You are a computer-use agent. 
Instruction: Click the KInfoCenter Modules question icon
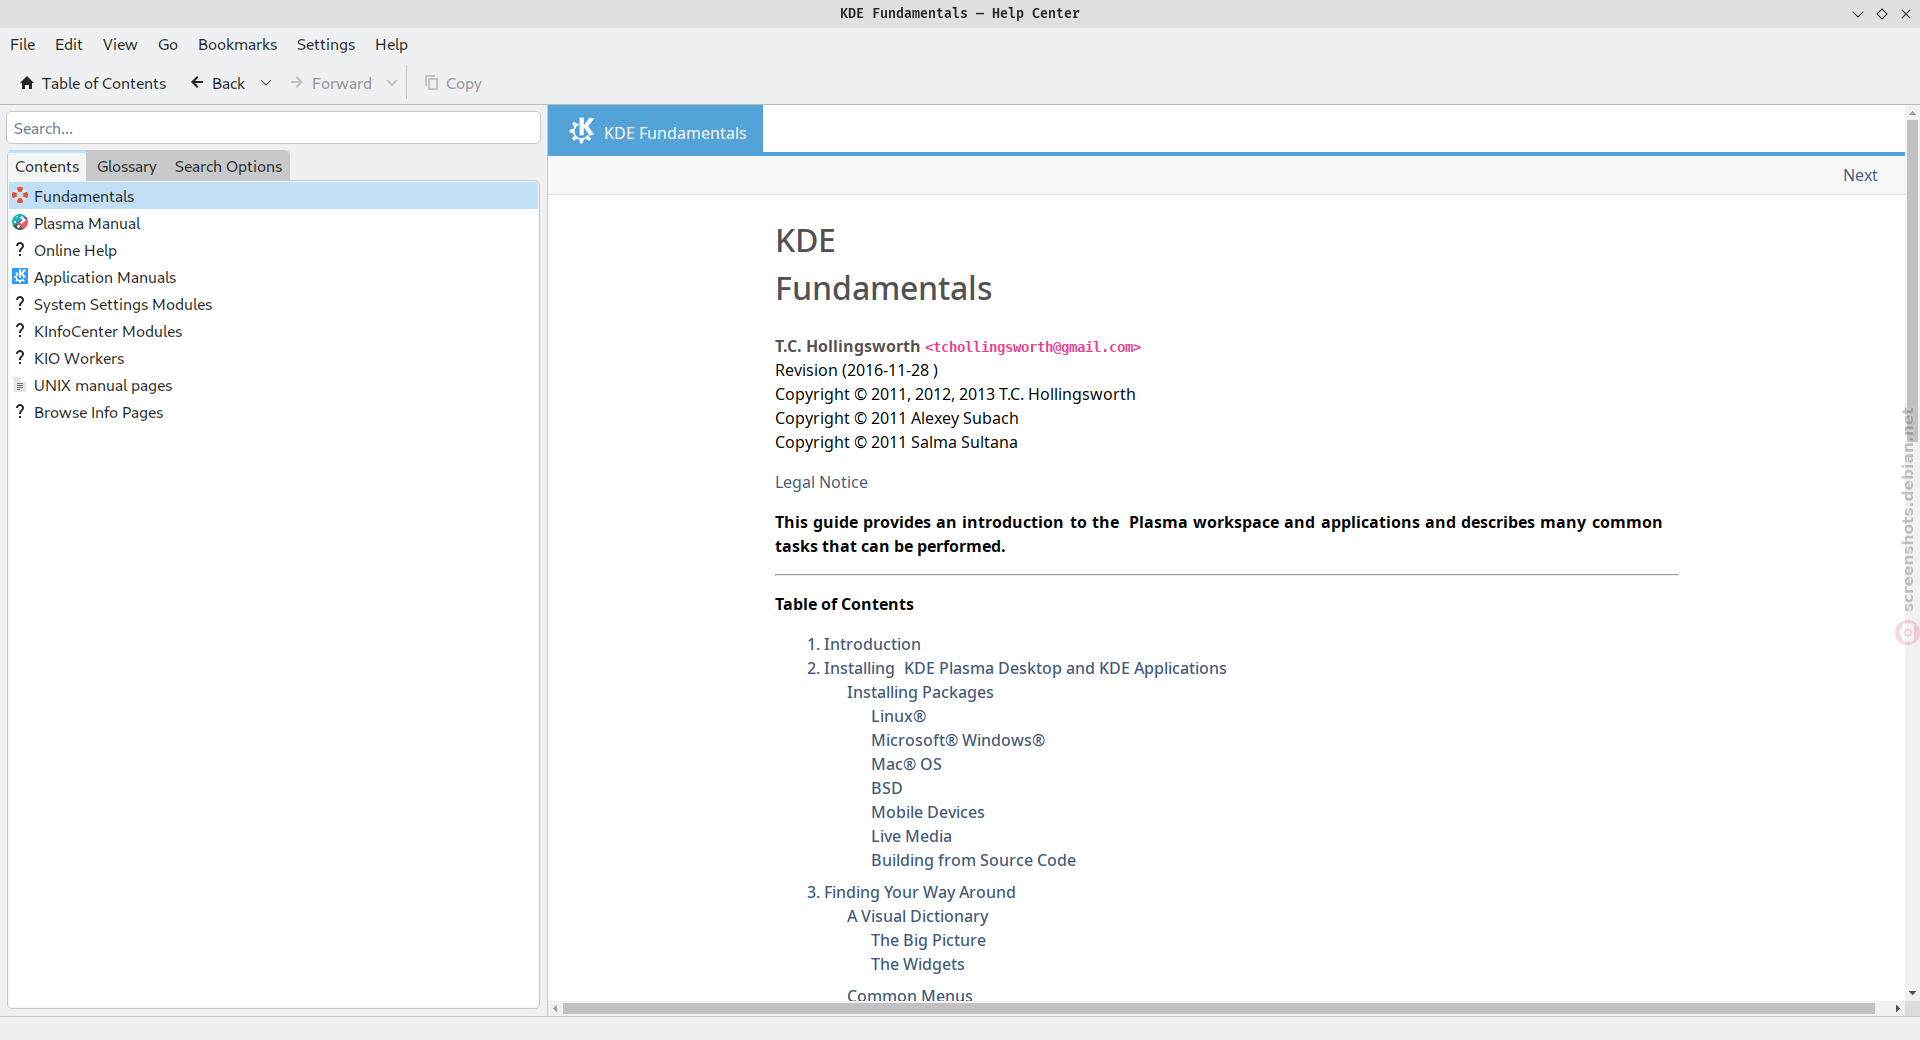pyautogui.click(x=20, y=331)
